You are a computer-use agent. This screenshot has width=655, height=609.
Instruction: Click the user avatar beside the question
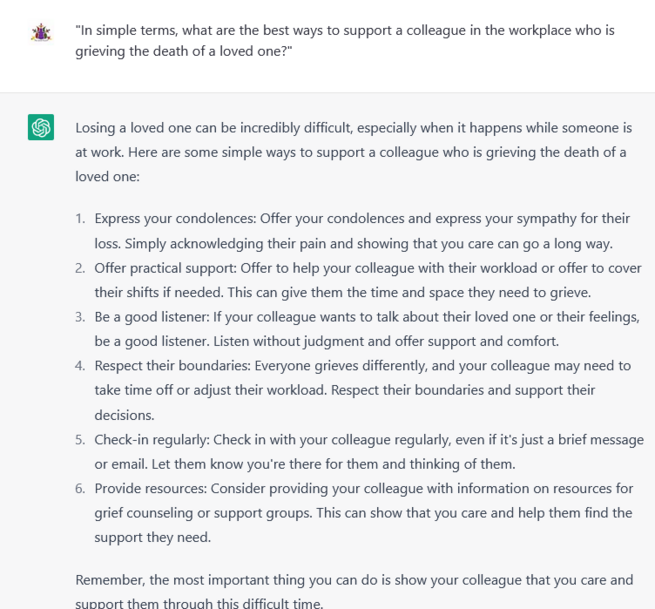point(41,33)
